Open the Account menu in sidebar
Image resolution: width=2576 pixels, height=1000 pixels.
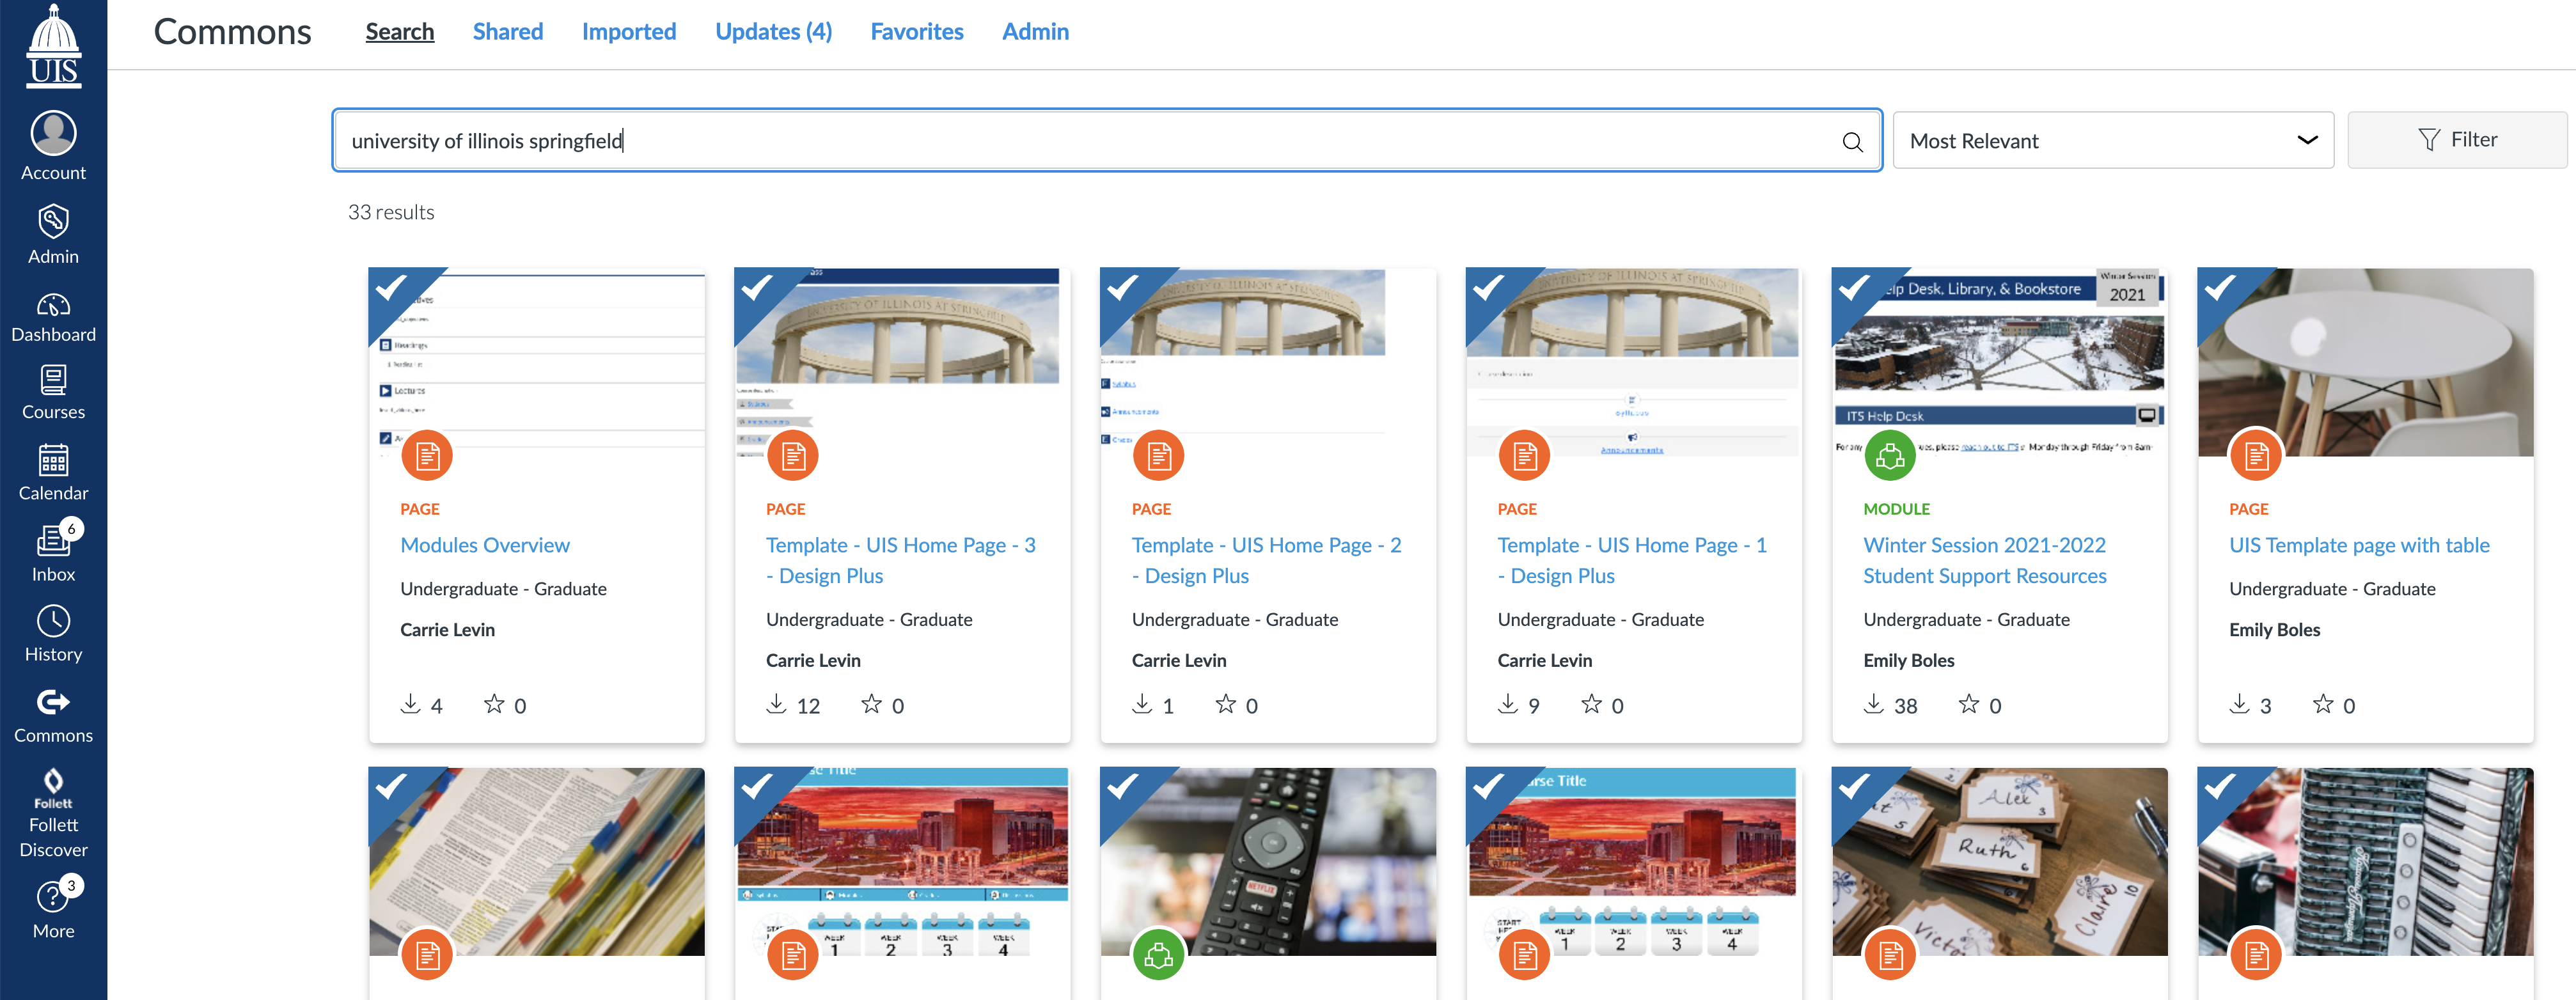coord(53,146)
